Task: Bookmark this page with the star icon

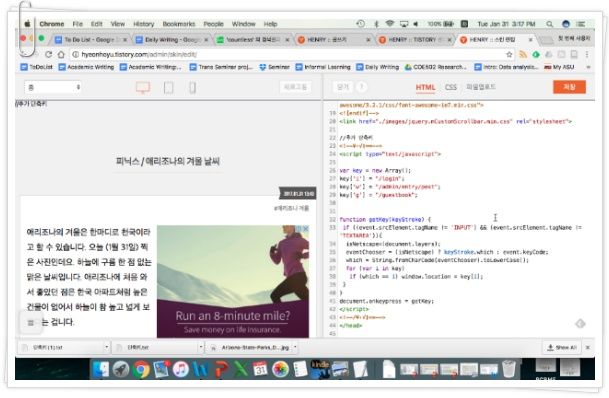Action: pyautogui.click(x=509, y=54)
